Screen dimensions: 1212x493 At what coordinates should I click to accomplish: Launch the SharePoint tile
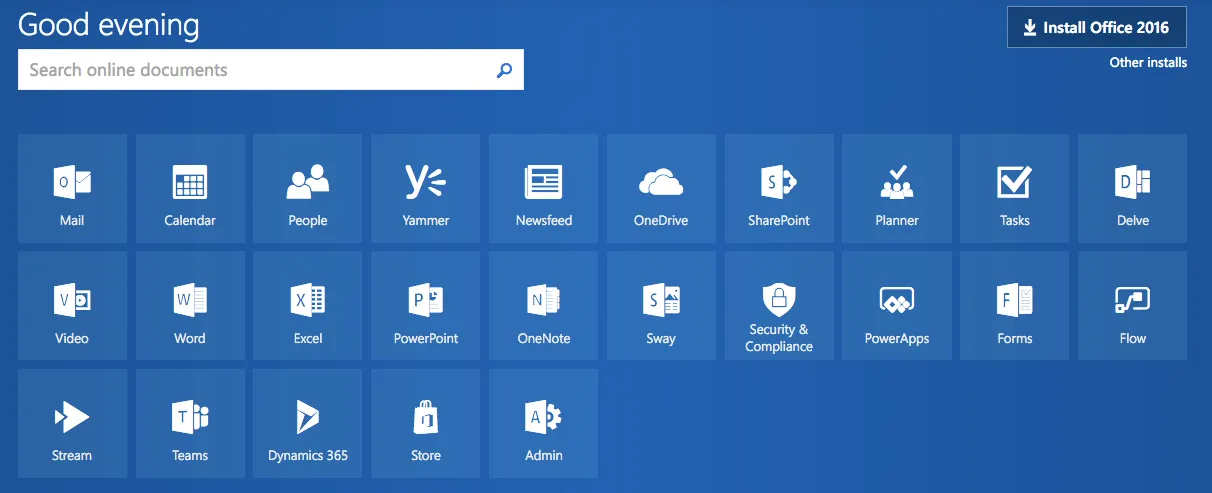click(779, 188)
